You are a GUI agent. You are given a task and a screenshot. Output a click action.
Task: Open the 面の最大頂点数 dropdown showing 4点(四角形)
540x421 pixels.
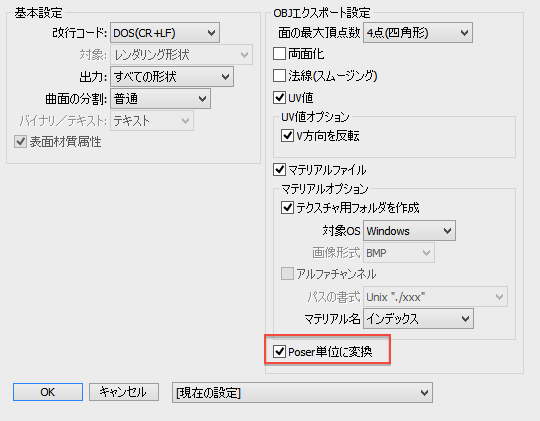[x=418, y=33]
